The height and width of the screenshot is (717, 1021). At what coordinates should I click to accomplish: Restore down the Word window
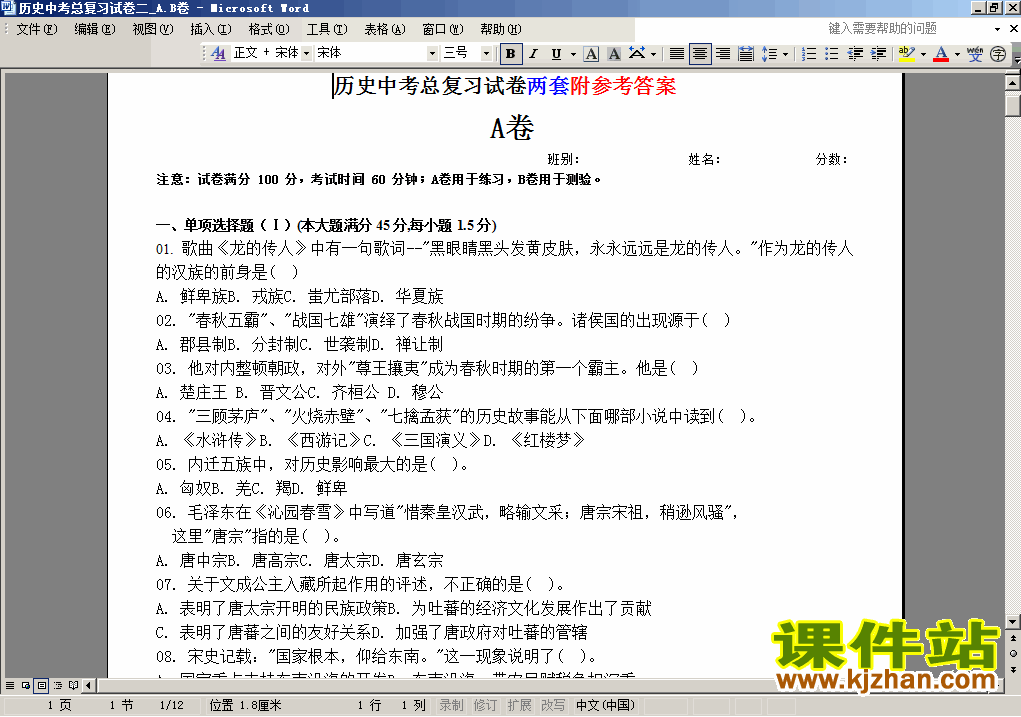tap(994, 8)
